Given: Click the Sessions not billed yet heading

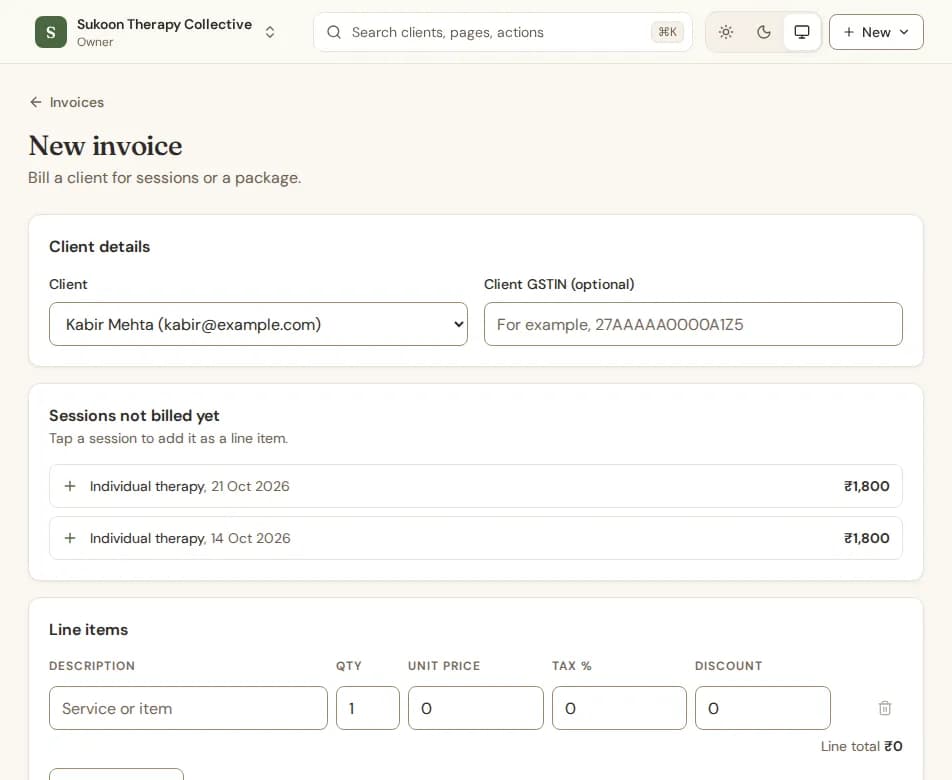Looking at the screenshot, I should (x=134, y=416).
